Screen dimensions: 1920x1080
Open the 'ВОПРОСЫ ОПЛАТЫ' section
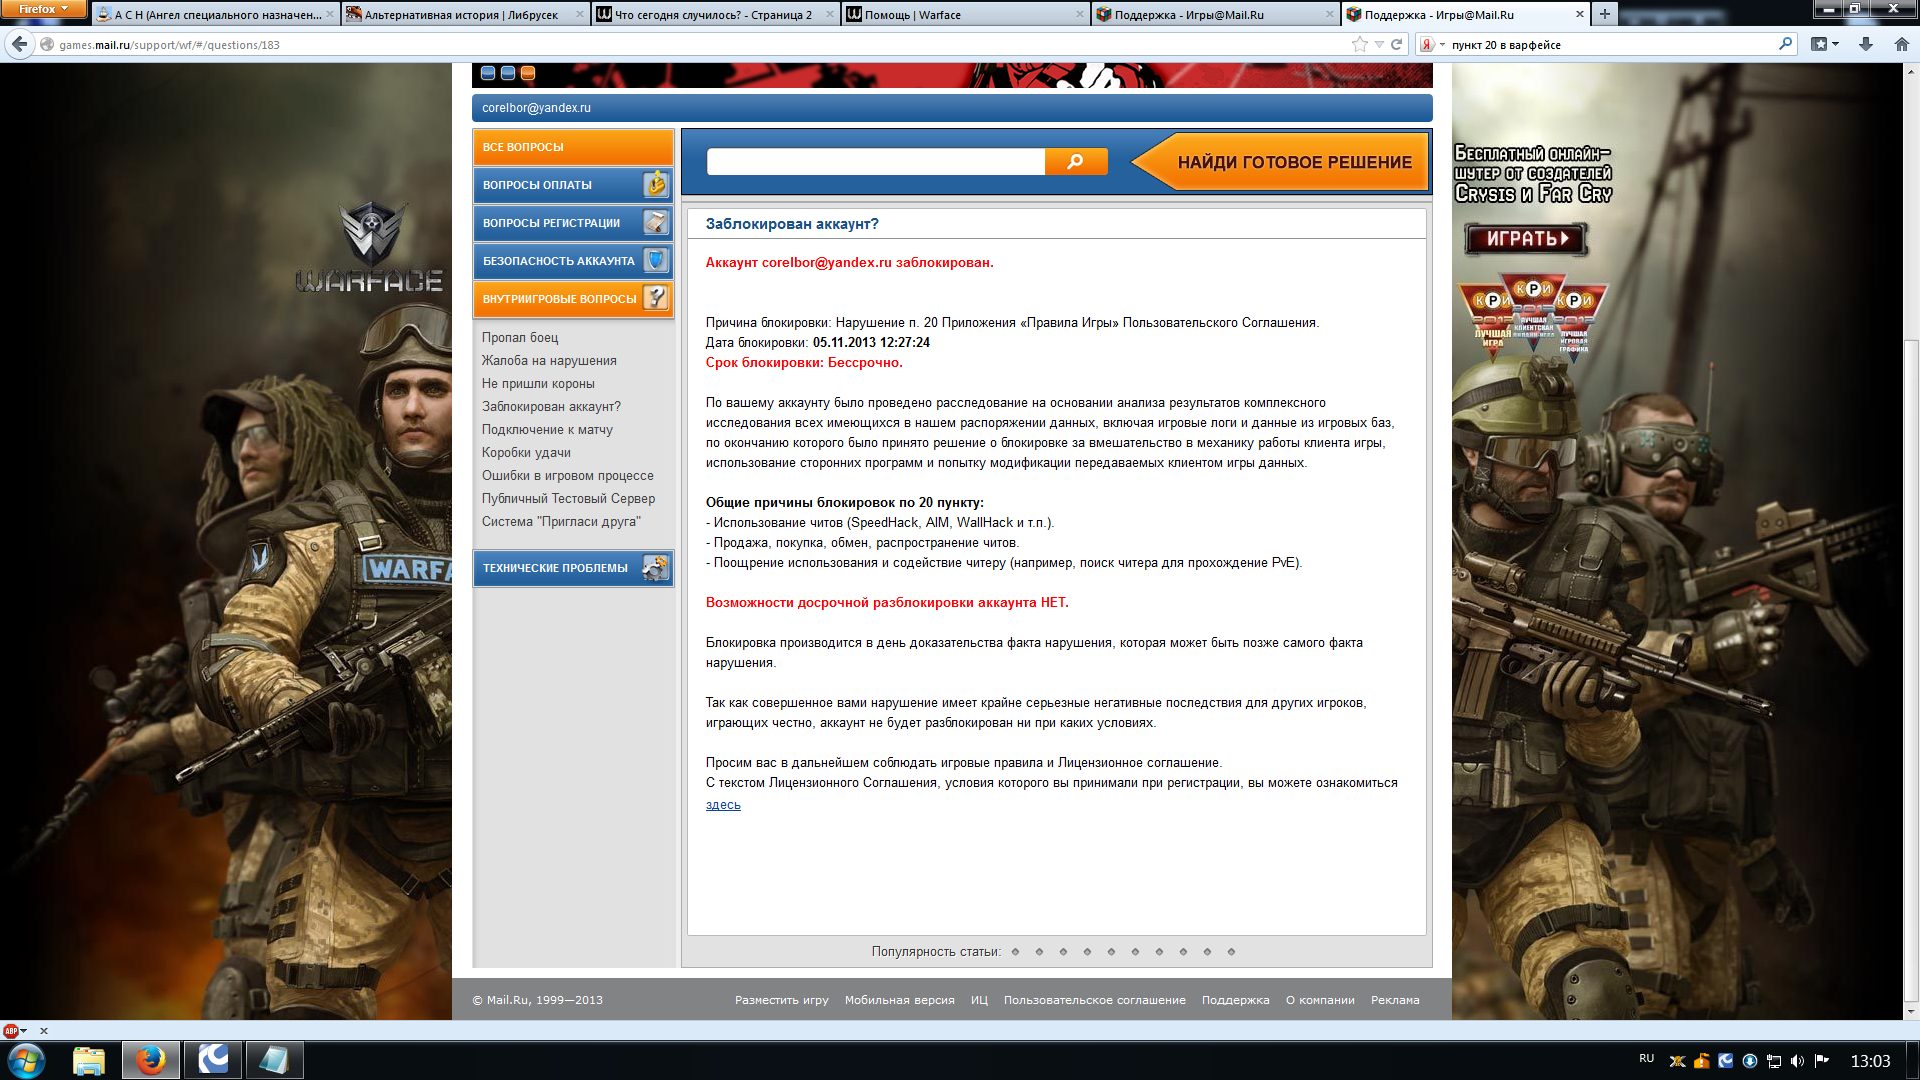pos(573,185)
